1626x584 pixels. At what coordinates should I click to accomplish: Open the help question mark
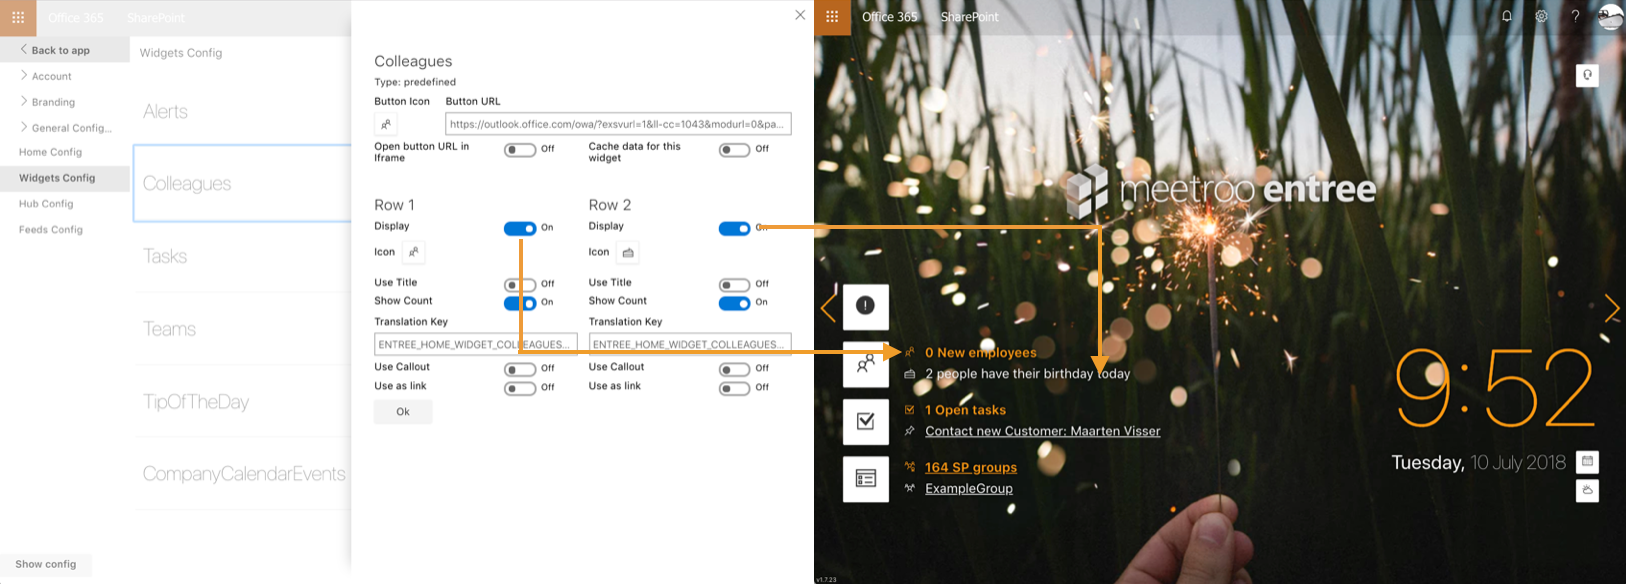(x=1575, y=16)
